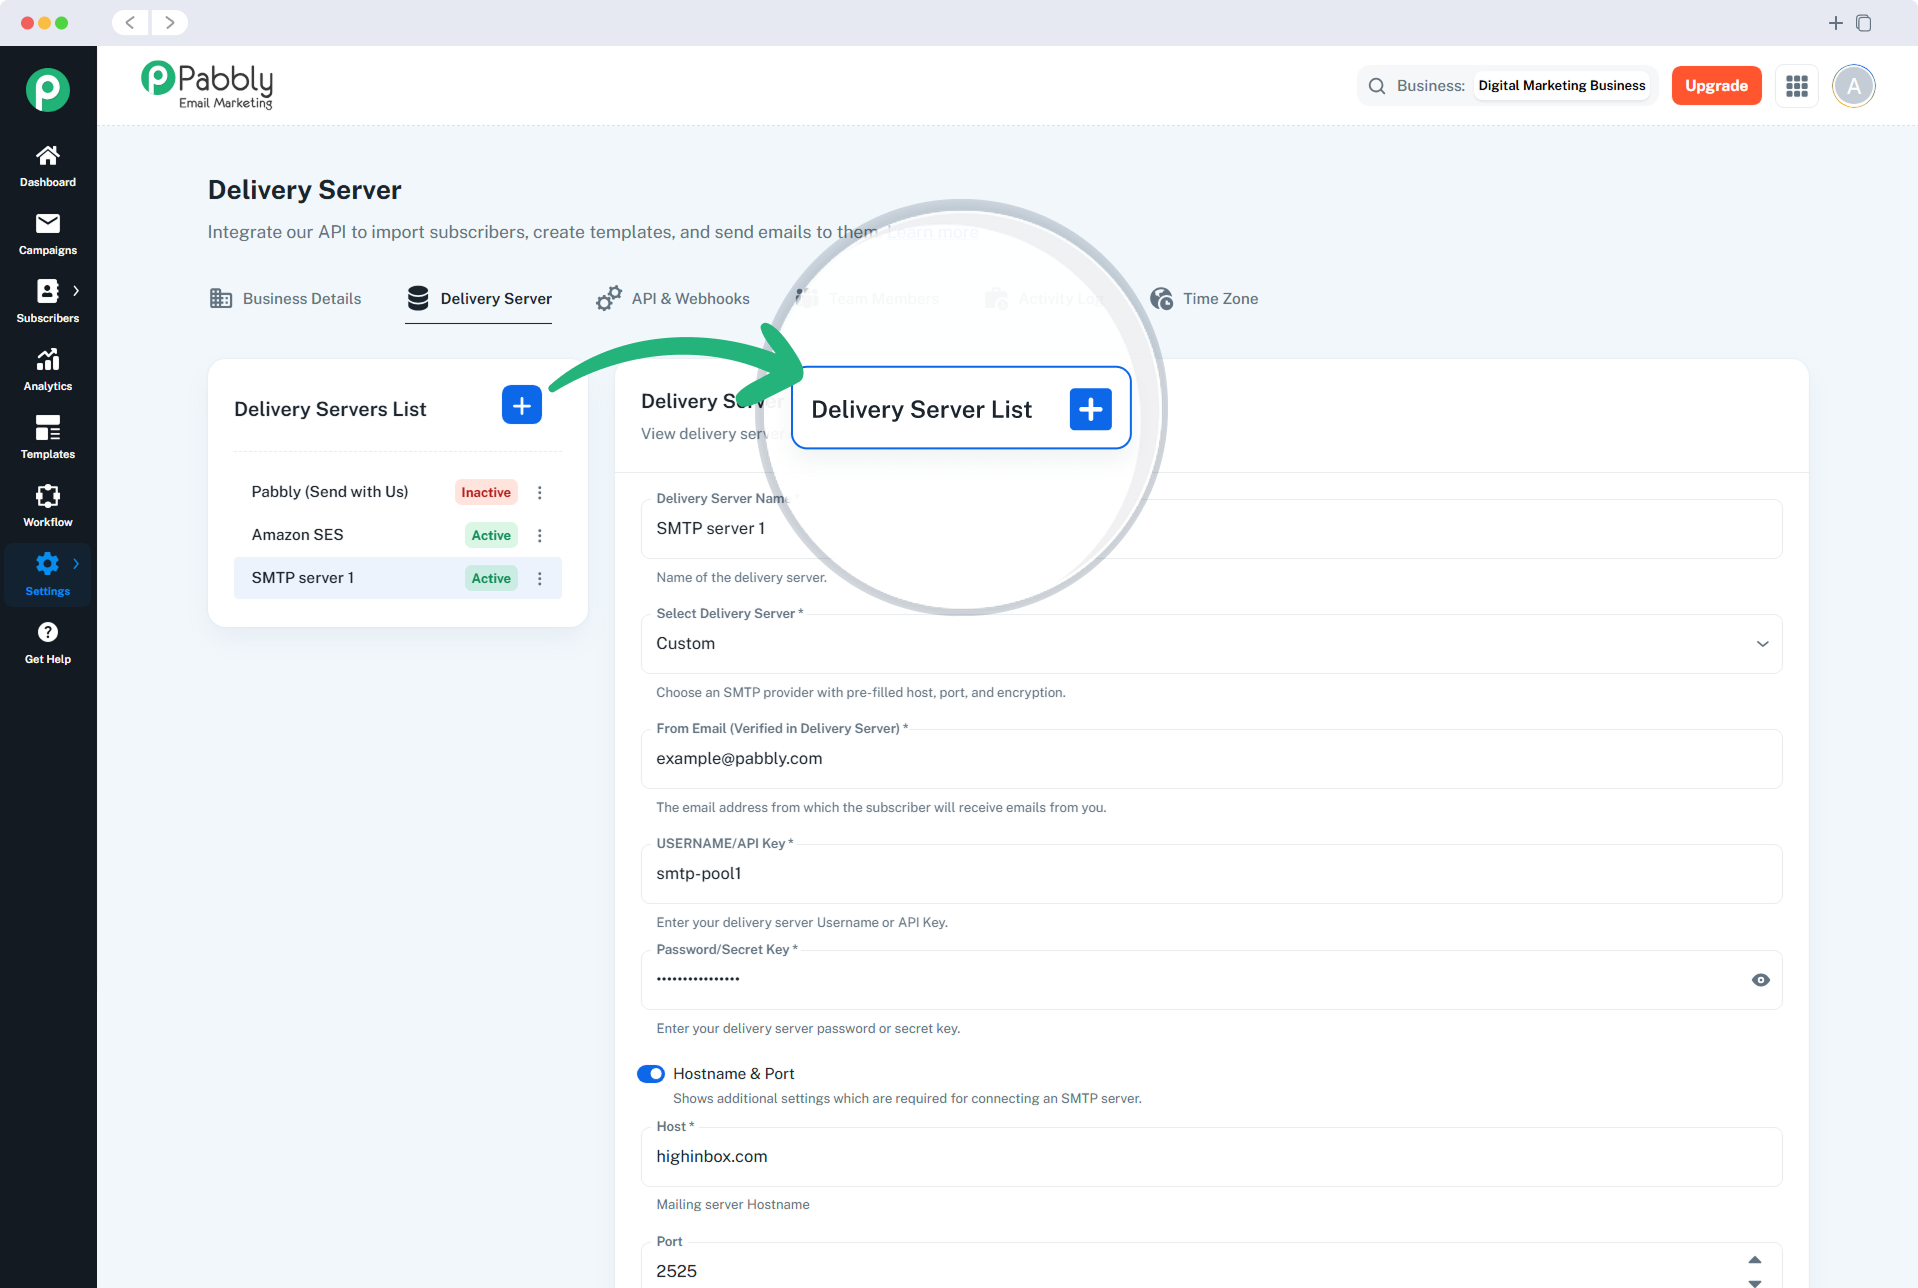Open the Dashboard from the sidebar
1918x1288 pixels.
pyautogui.click(x=48, y=166)
